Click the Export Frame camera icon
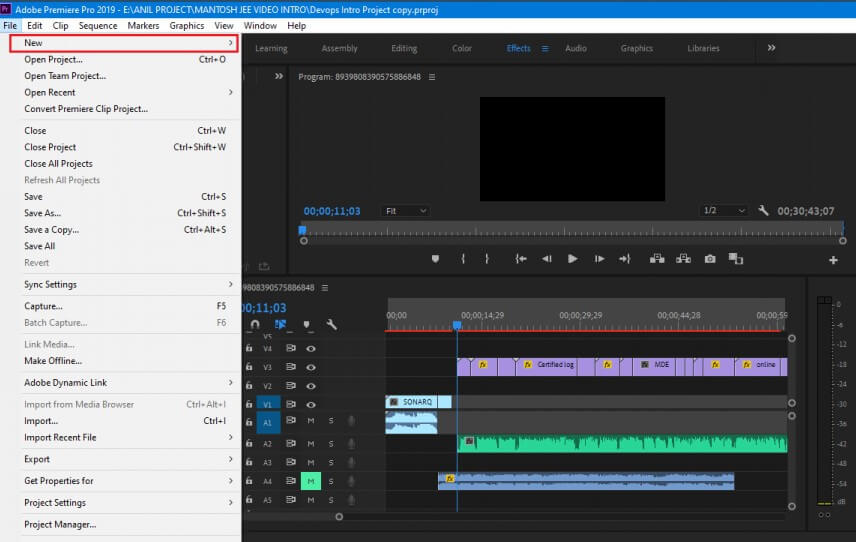This screenshot has height=542, width=856. tap(710, 259)
